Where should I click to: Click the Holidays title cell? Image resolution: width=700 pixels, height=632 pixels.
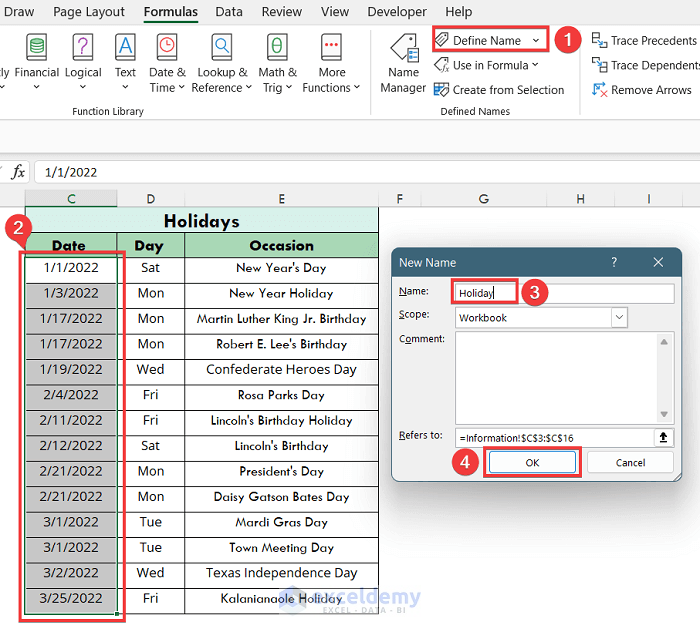pos(202,220)
